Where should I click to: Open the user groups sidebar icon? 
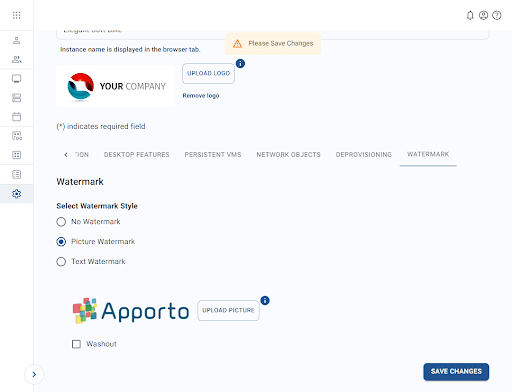(x=16, y=59)
